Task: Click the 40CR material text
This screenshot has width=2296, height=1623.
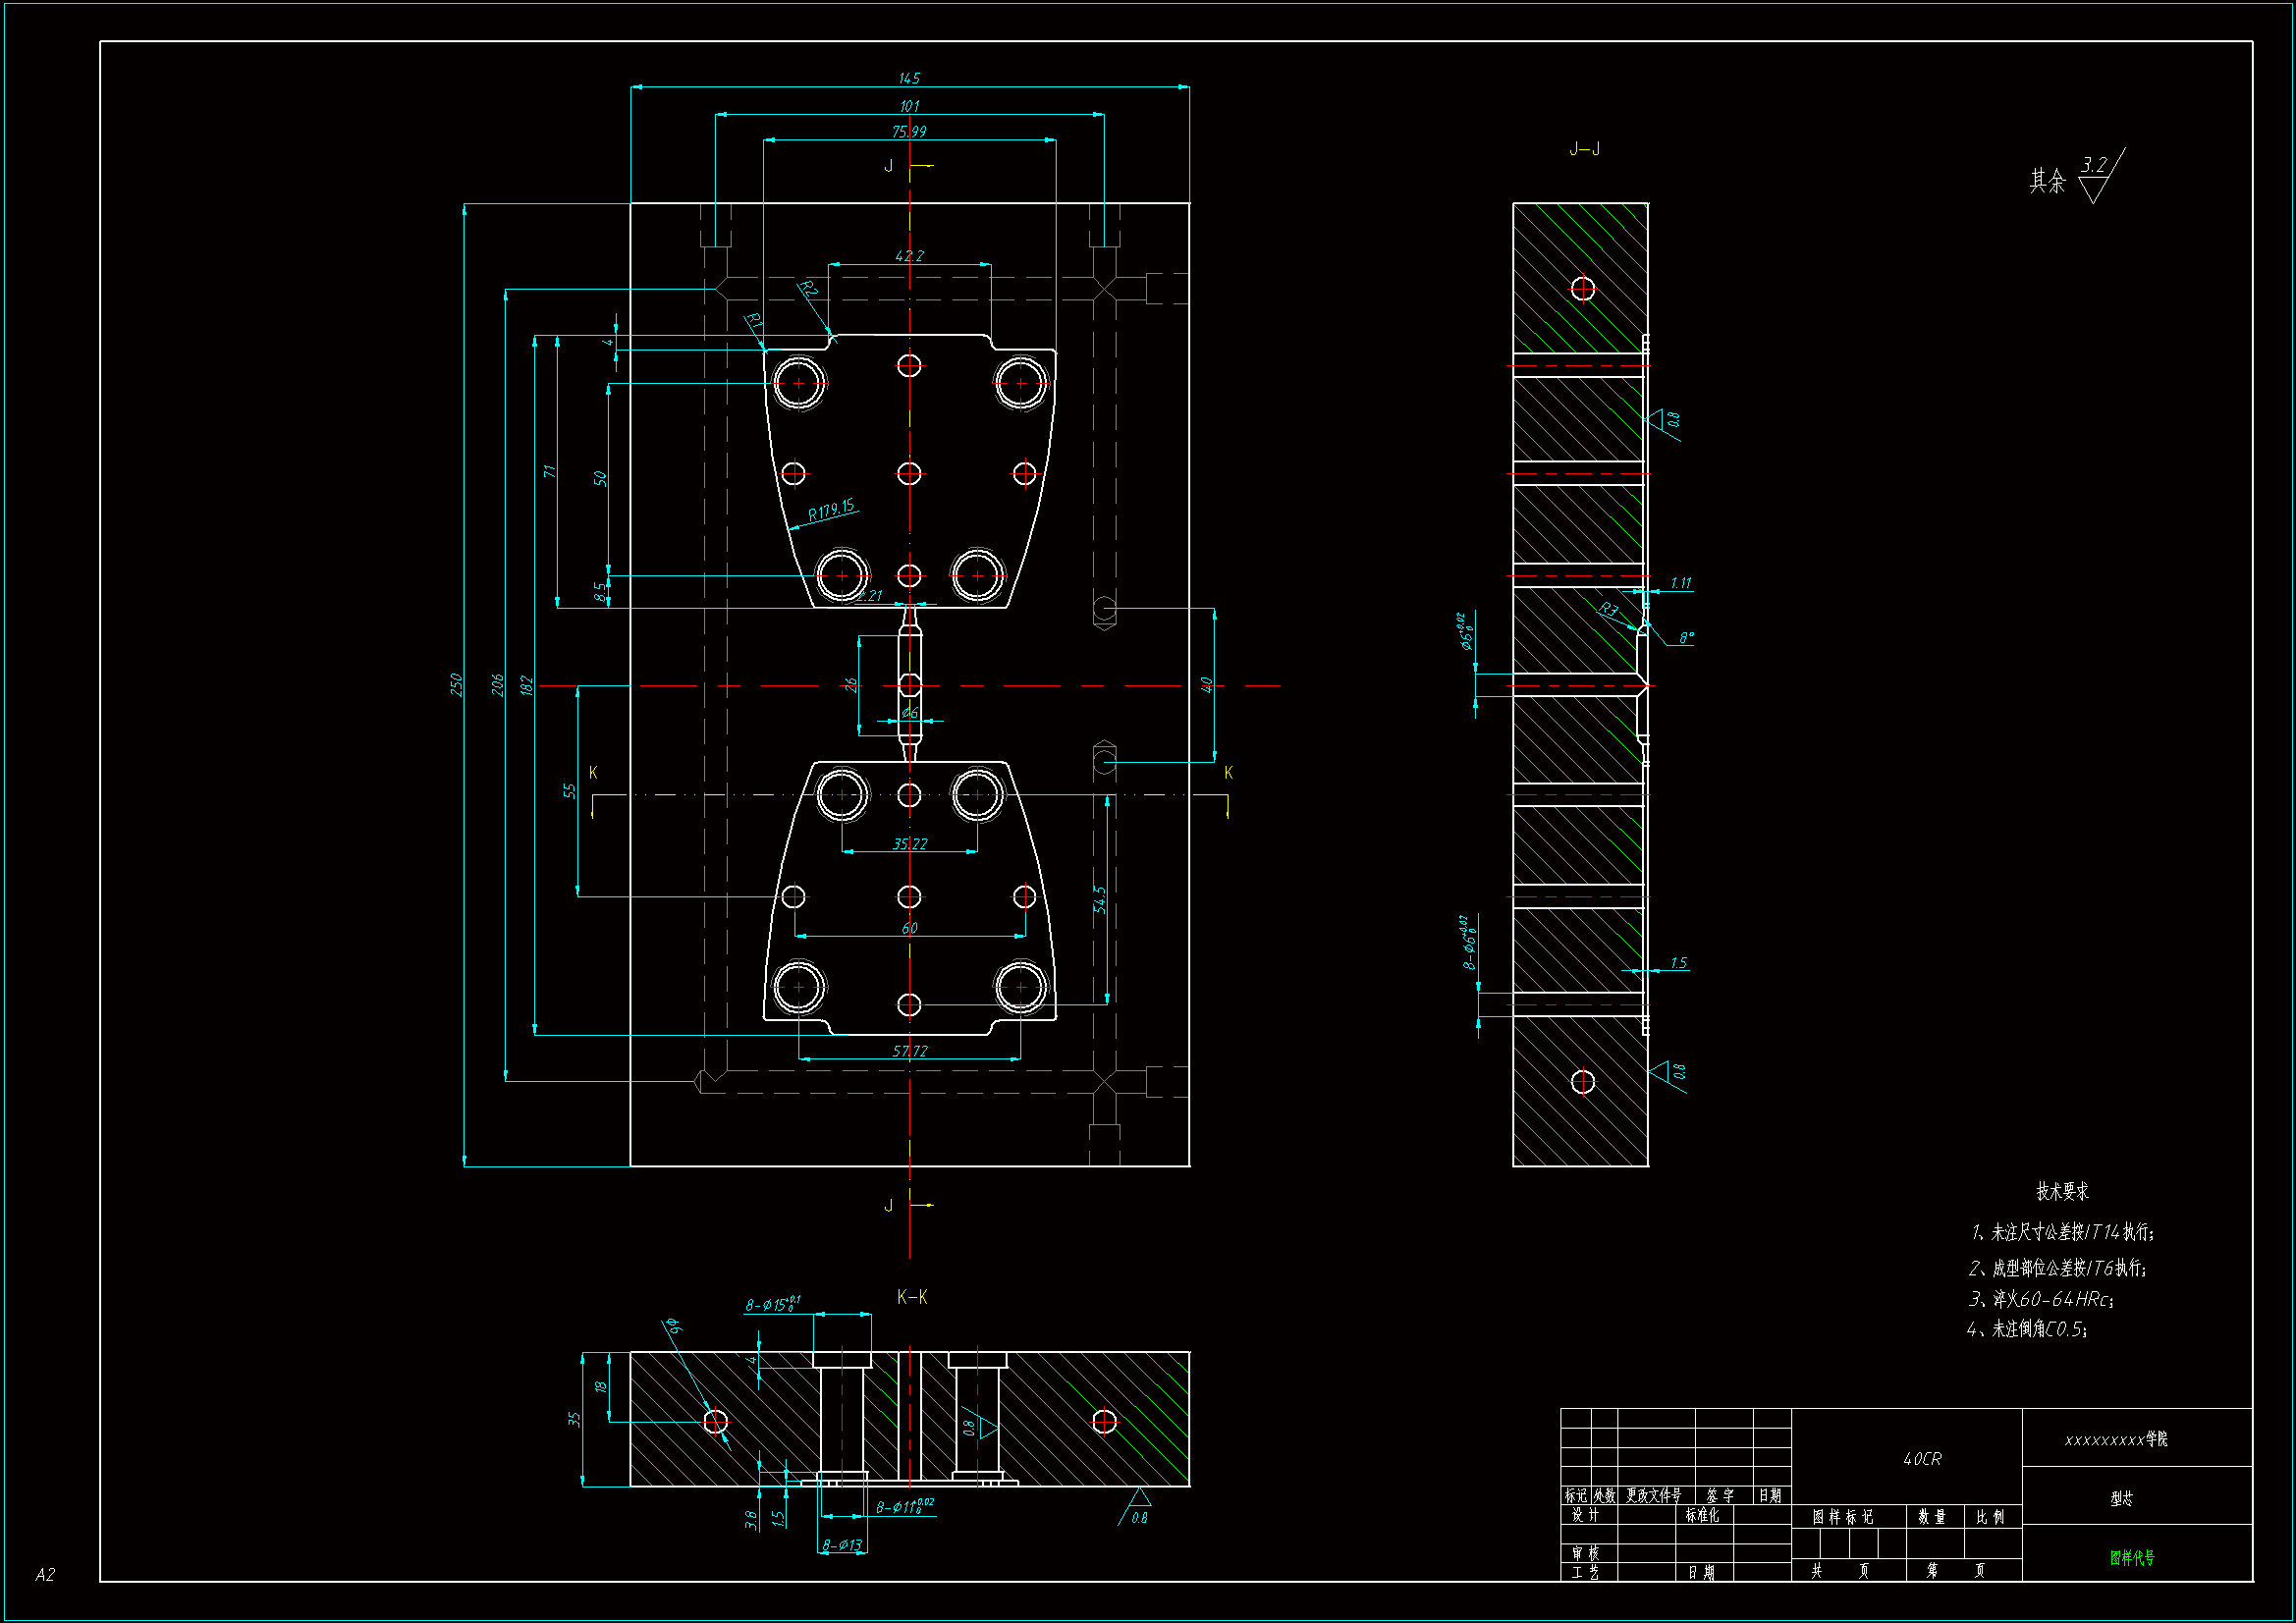Action: pos(1921,1459)
